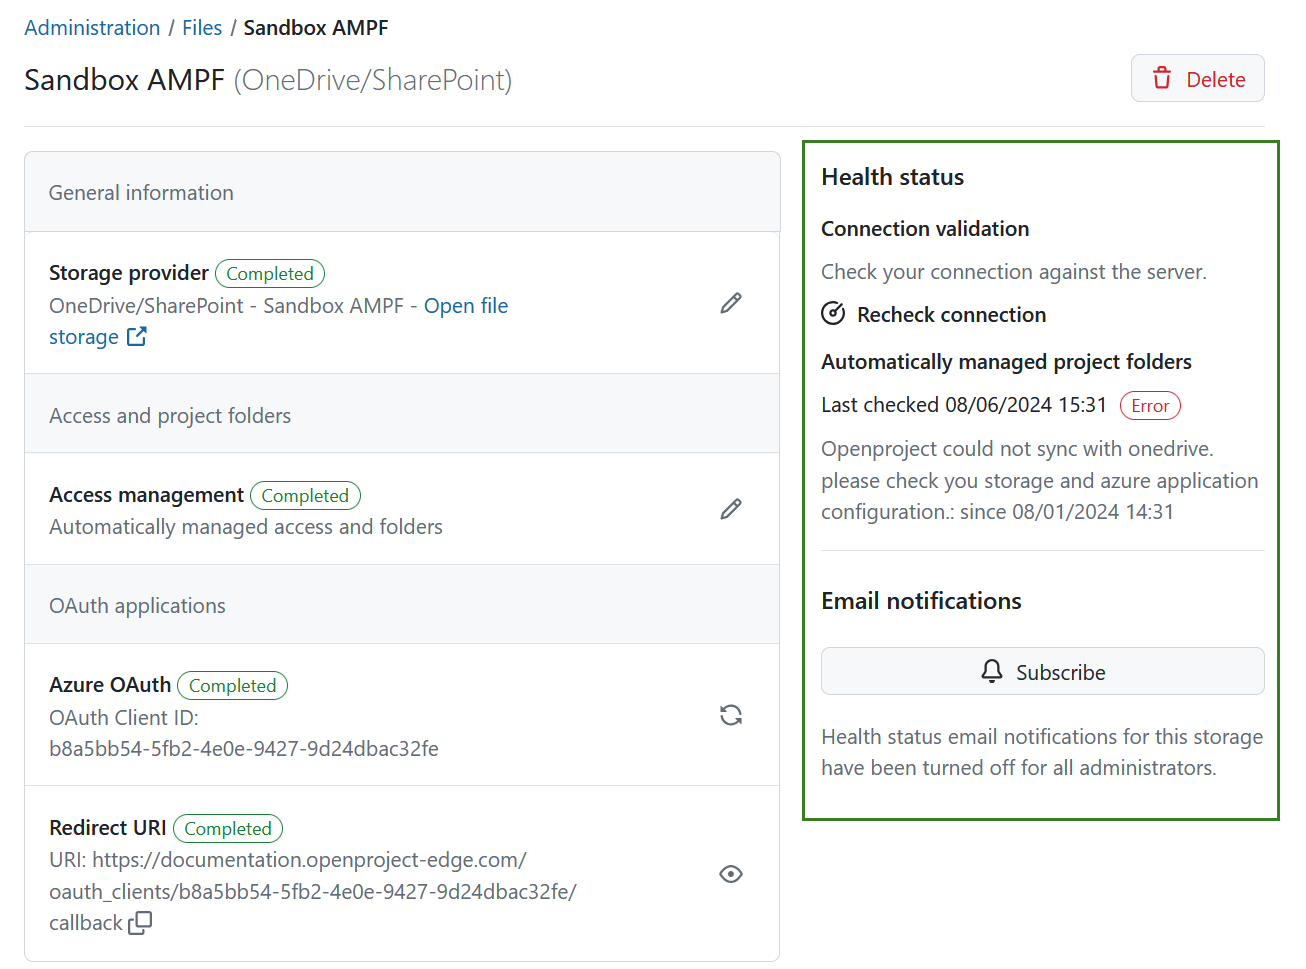Subscribe to health status email notifications
The width and height of the screenshot is (1306, 969).
tap(1042, 672)
